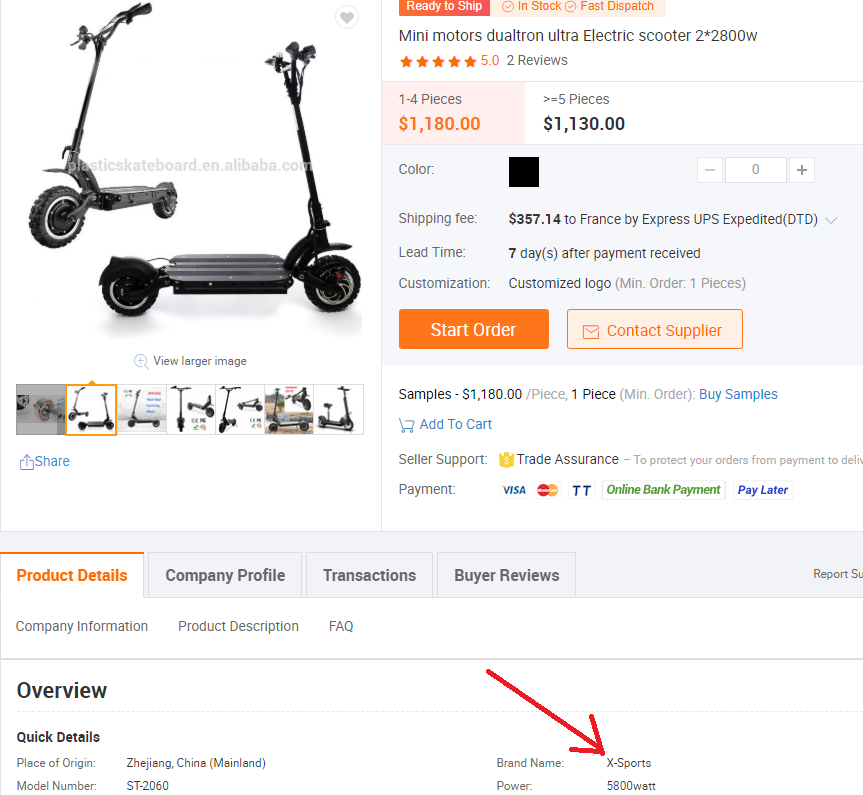863x795 pixels.
Task: Click the Share icon below thumbnails
Action: [26, 461]
